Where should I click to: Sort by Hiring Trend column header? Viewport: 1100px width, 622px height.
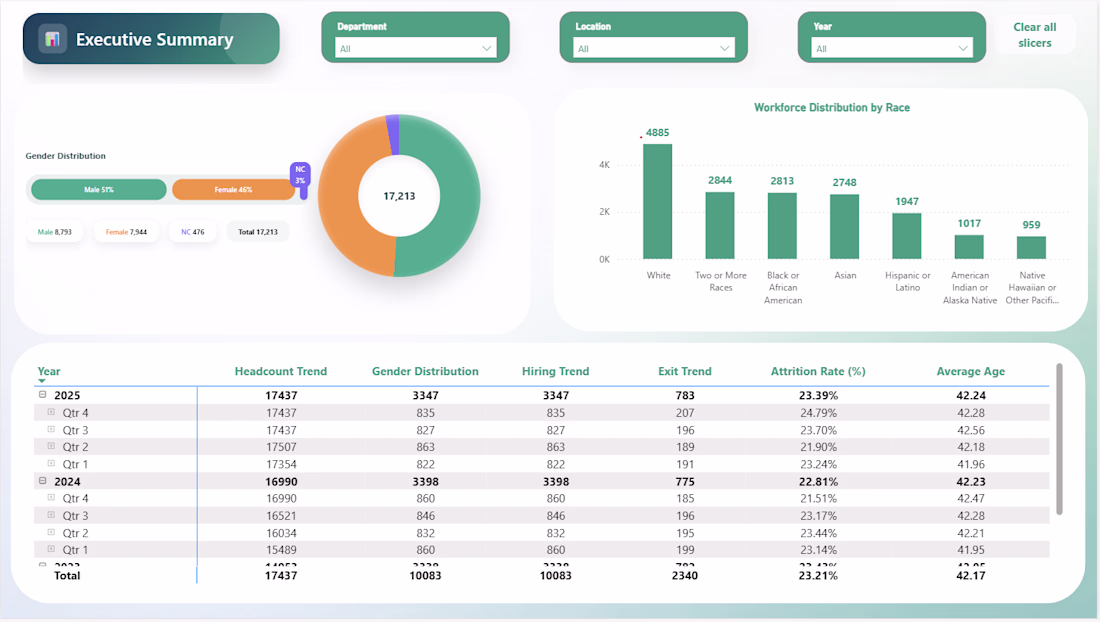pos(556,372)
